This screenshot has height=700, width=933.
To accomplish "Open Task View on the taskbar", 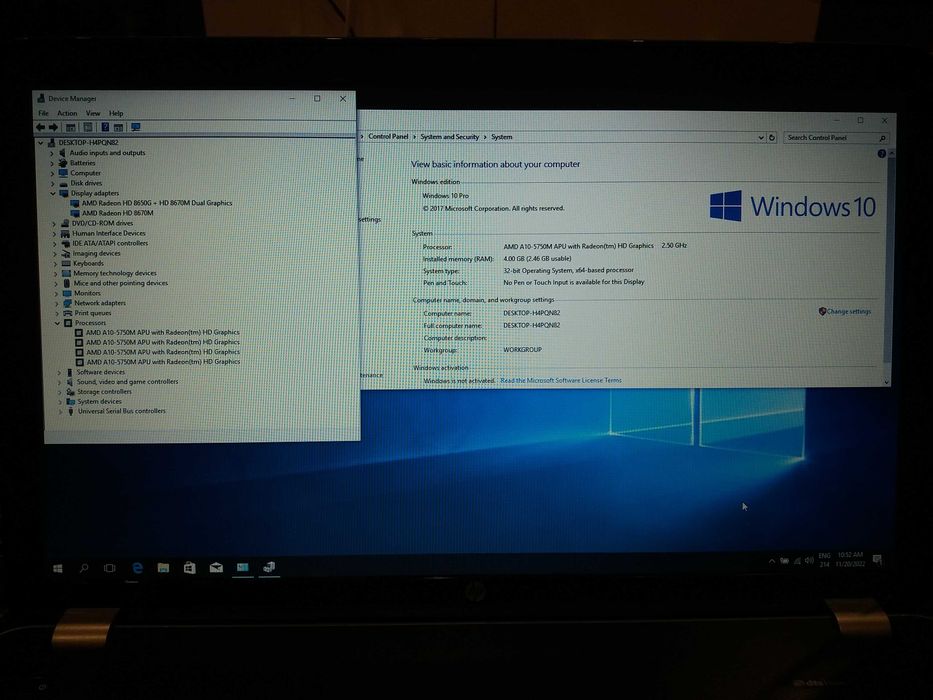I will [109, 568].
